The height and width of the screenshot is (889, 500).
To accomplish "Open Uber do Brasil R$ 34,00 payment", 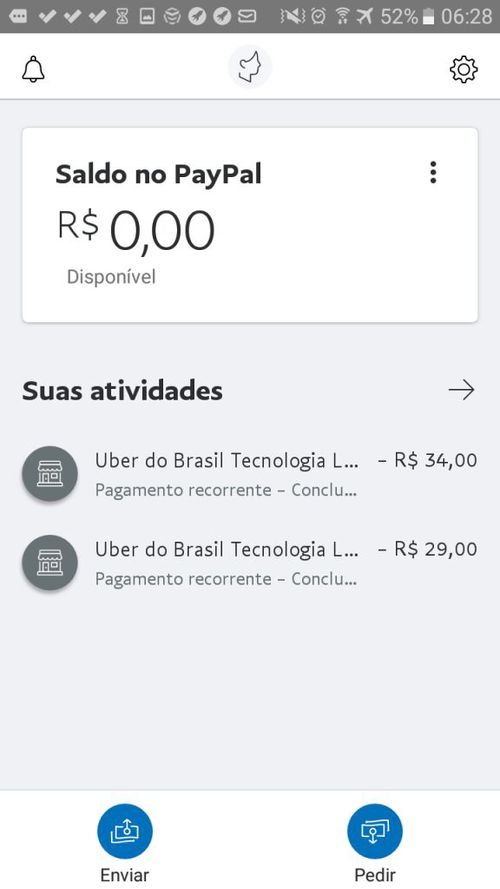I will coord(249,474).
